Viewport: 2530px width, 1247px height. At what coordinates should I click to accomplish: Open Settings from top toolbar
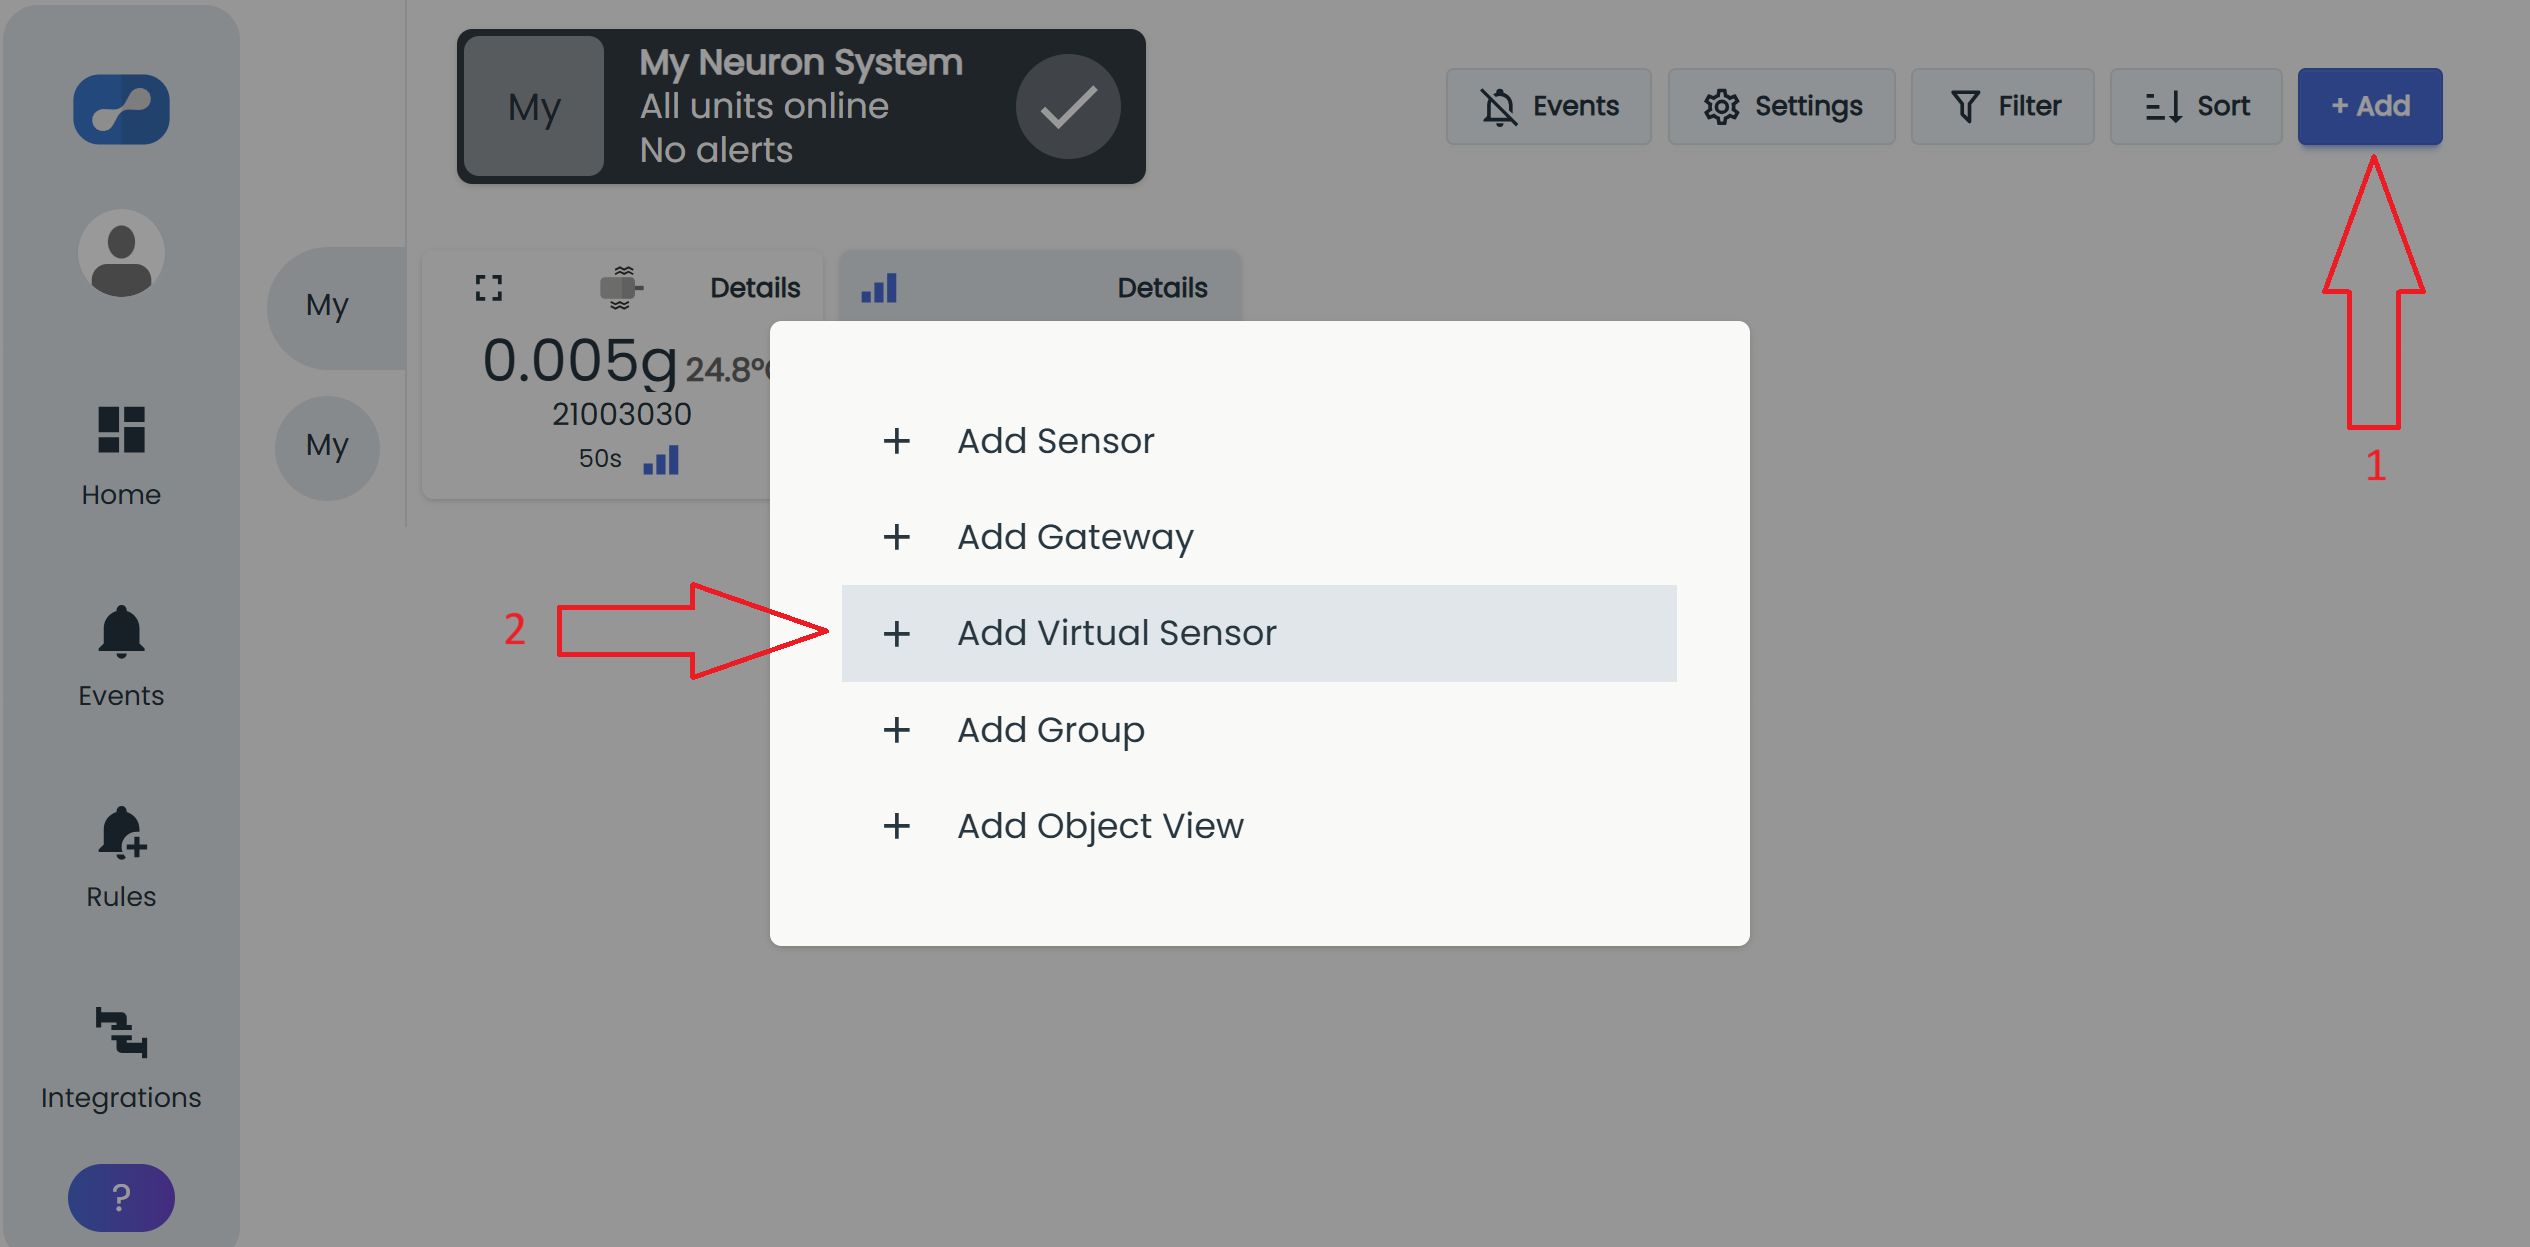1781,106
